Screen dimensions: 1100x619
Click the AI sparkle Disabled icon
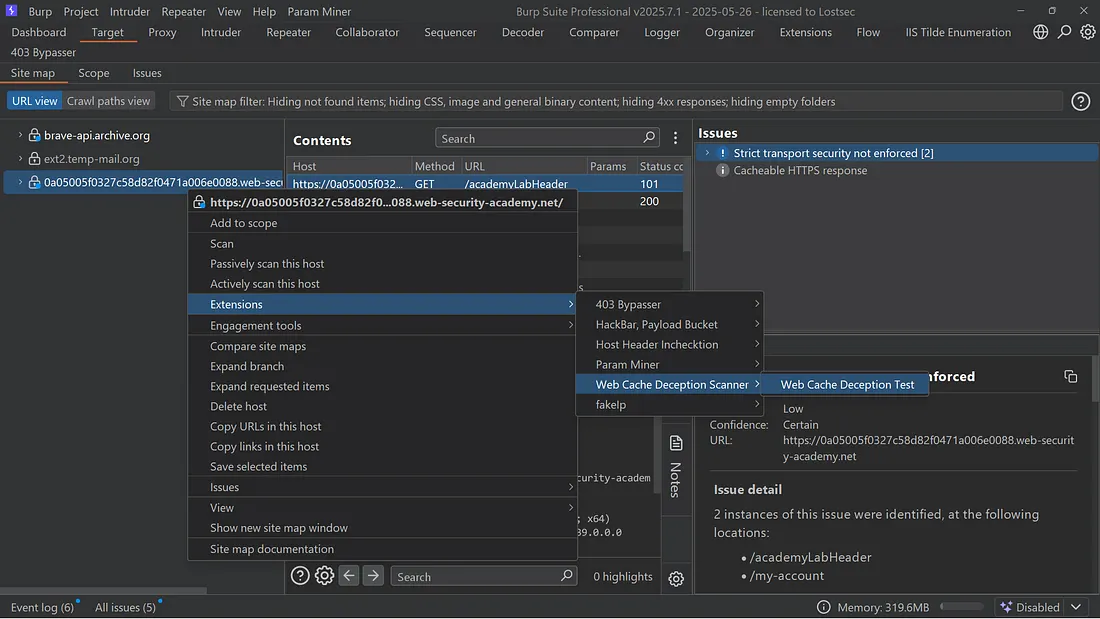[1006, 607]
